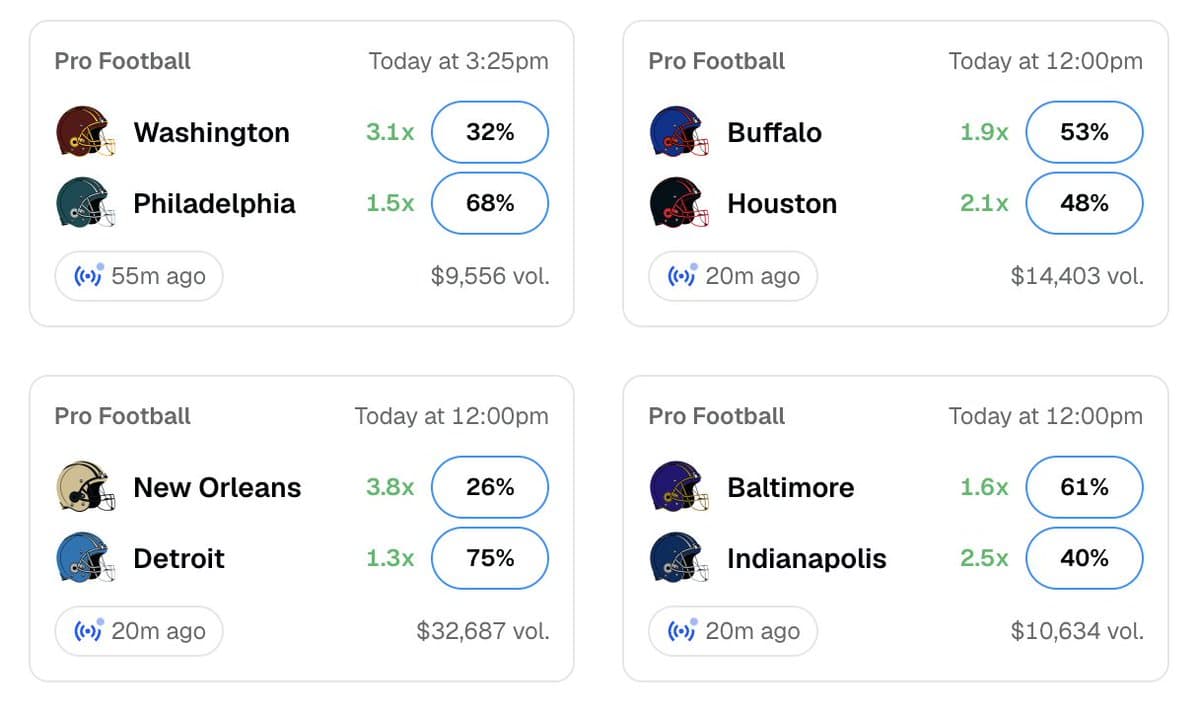This screenshot has height=714, width=1199.
Task: Select the Washington 32% odds button
Action: 490,132
